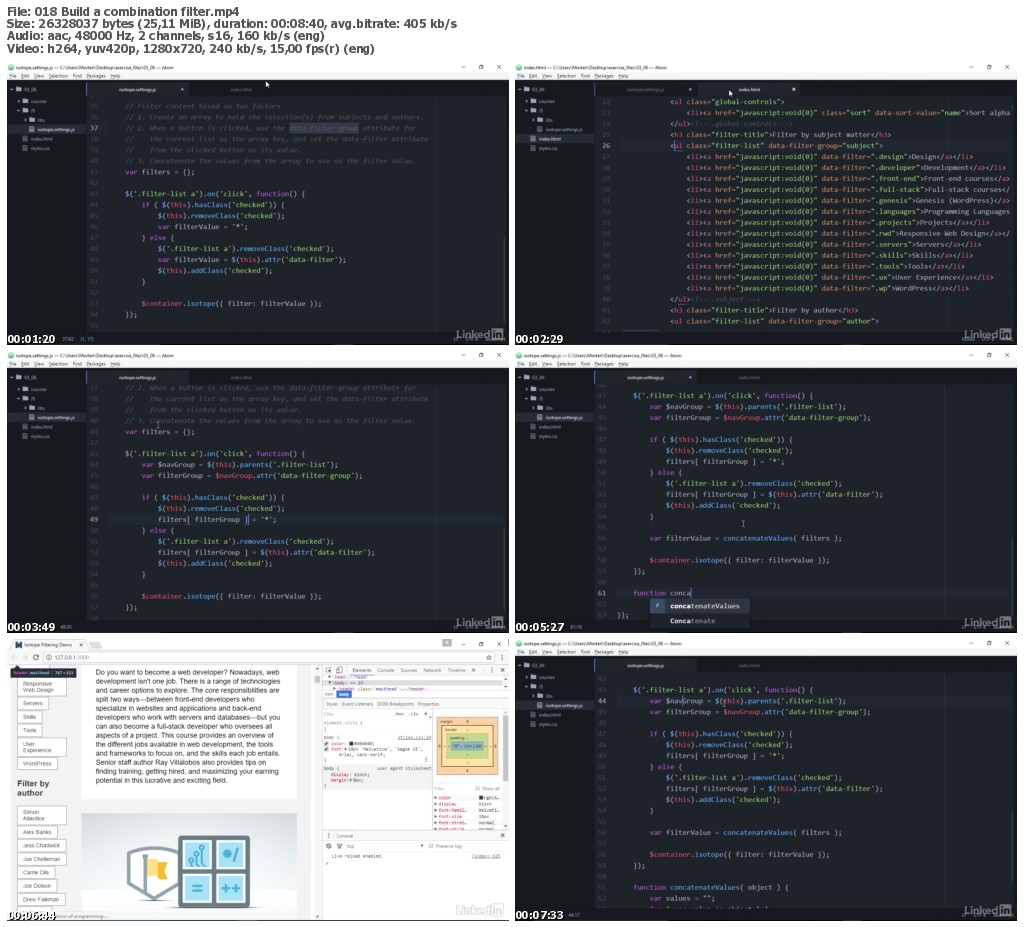The image size is (1024, 927).
Task: Click index.html file icon in 00:02:29 tree
Action: 533,138
